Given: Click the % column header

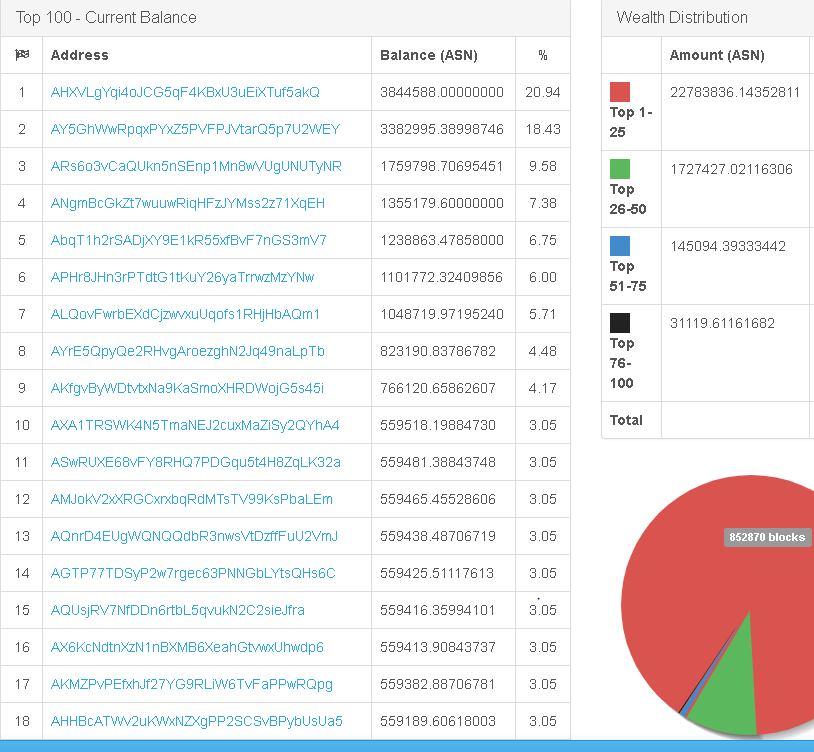Looking at the screenshot, I should pos(543,55).
